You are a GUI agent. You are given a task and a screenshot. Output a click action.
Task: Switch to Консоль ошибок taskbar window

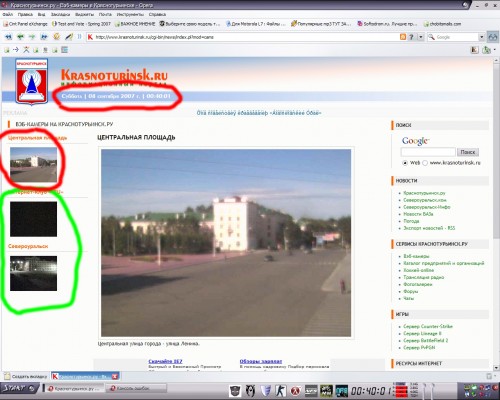137,388
